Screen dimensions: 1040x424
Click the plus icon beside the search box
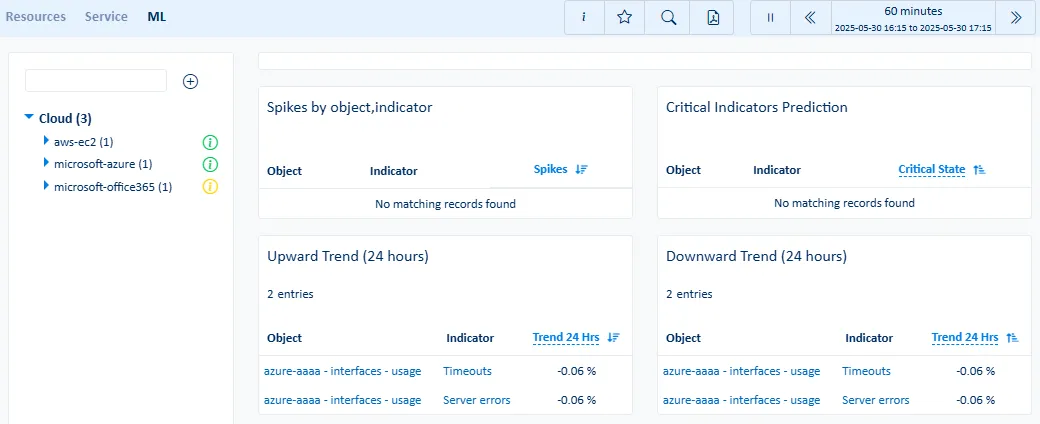tap(190, 81)
